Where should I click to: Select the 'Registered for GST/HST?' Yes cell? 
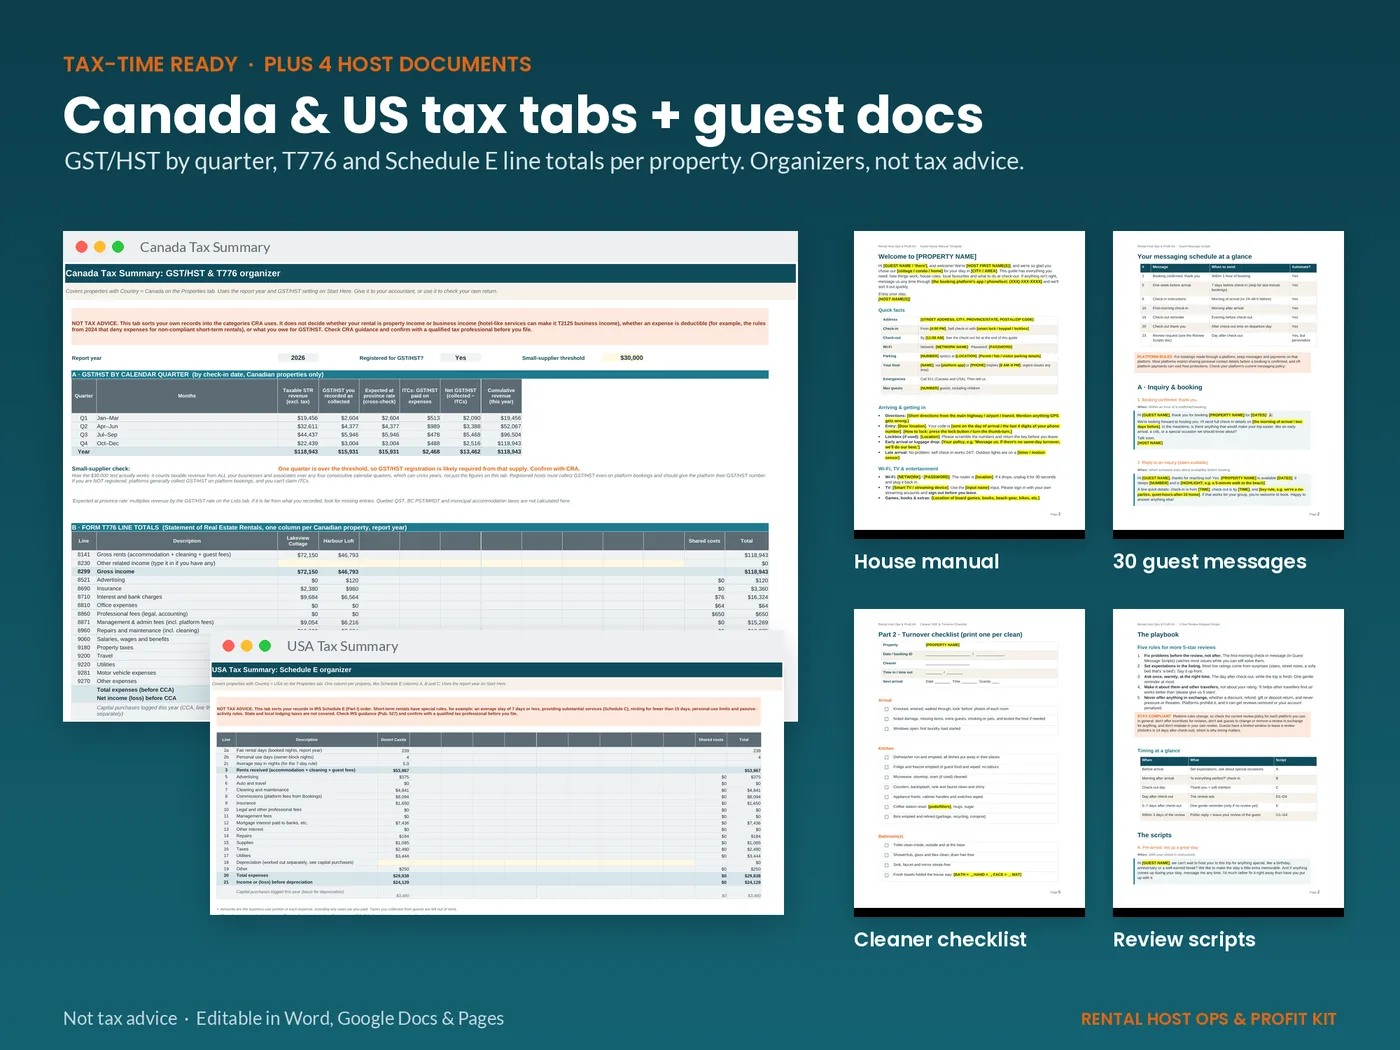coord(460,357)
